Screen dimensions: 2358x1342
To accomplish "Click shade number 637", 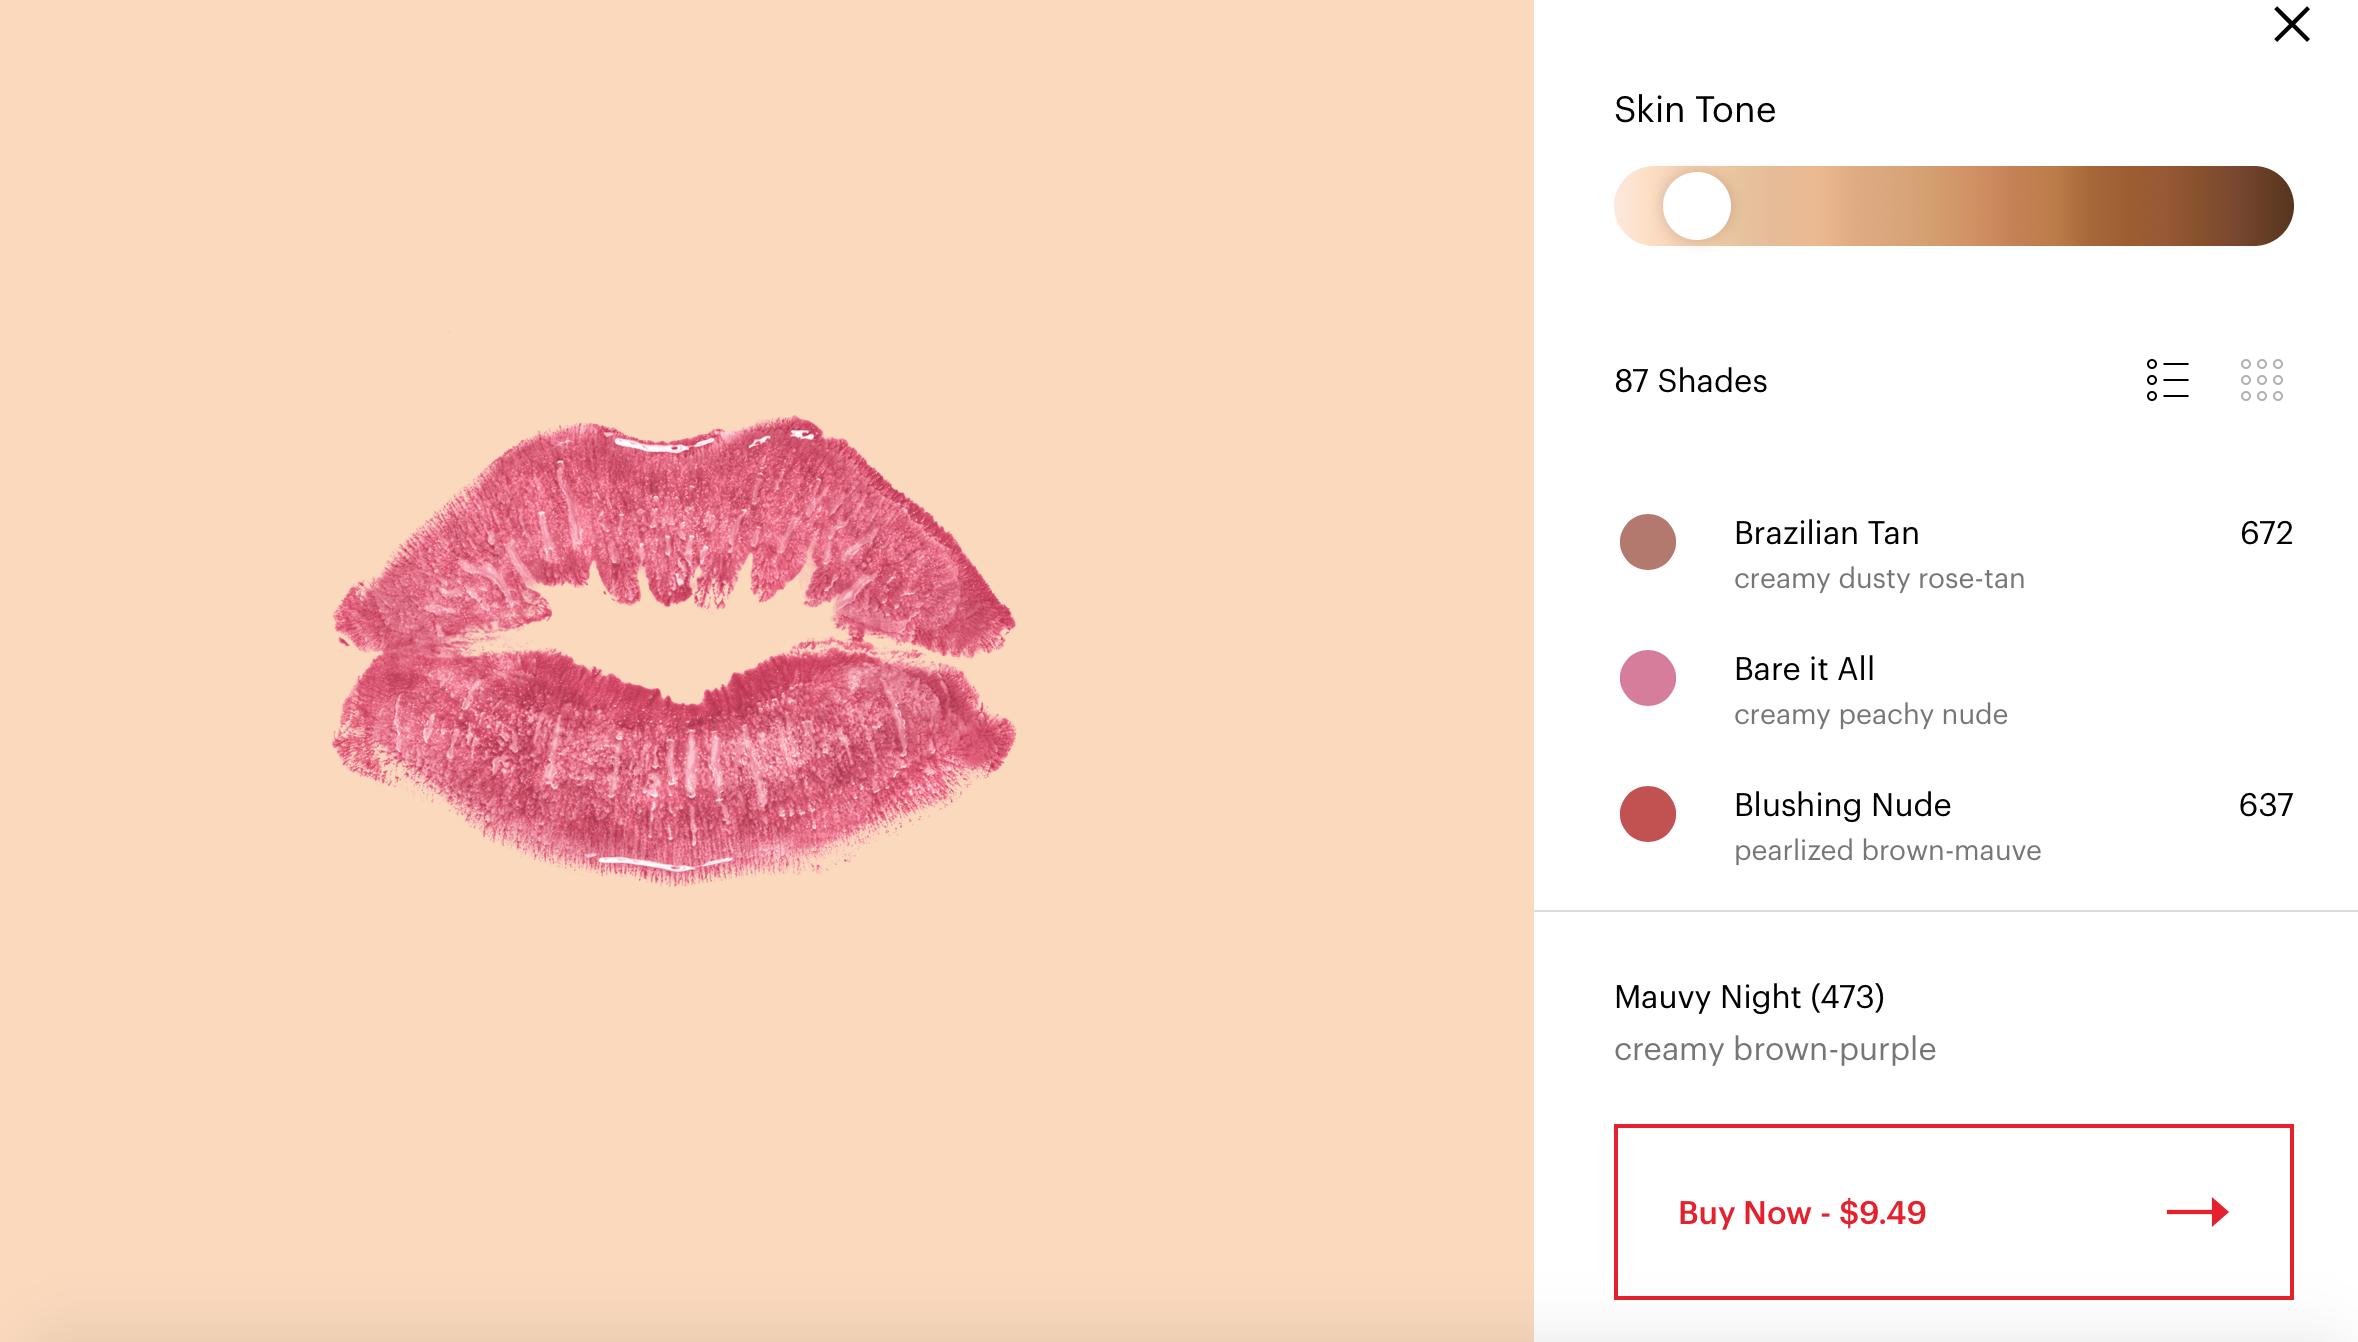I will (2265, 805).
